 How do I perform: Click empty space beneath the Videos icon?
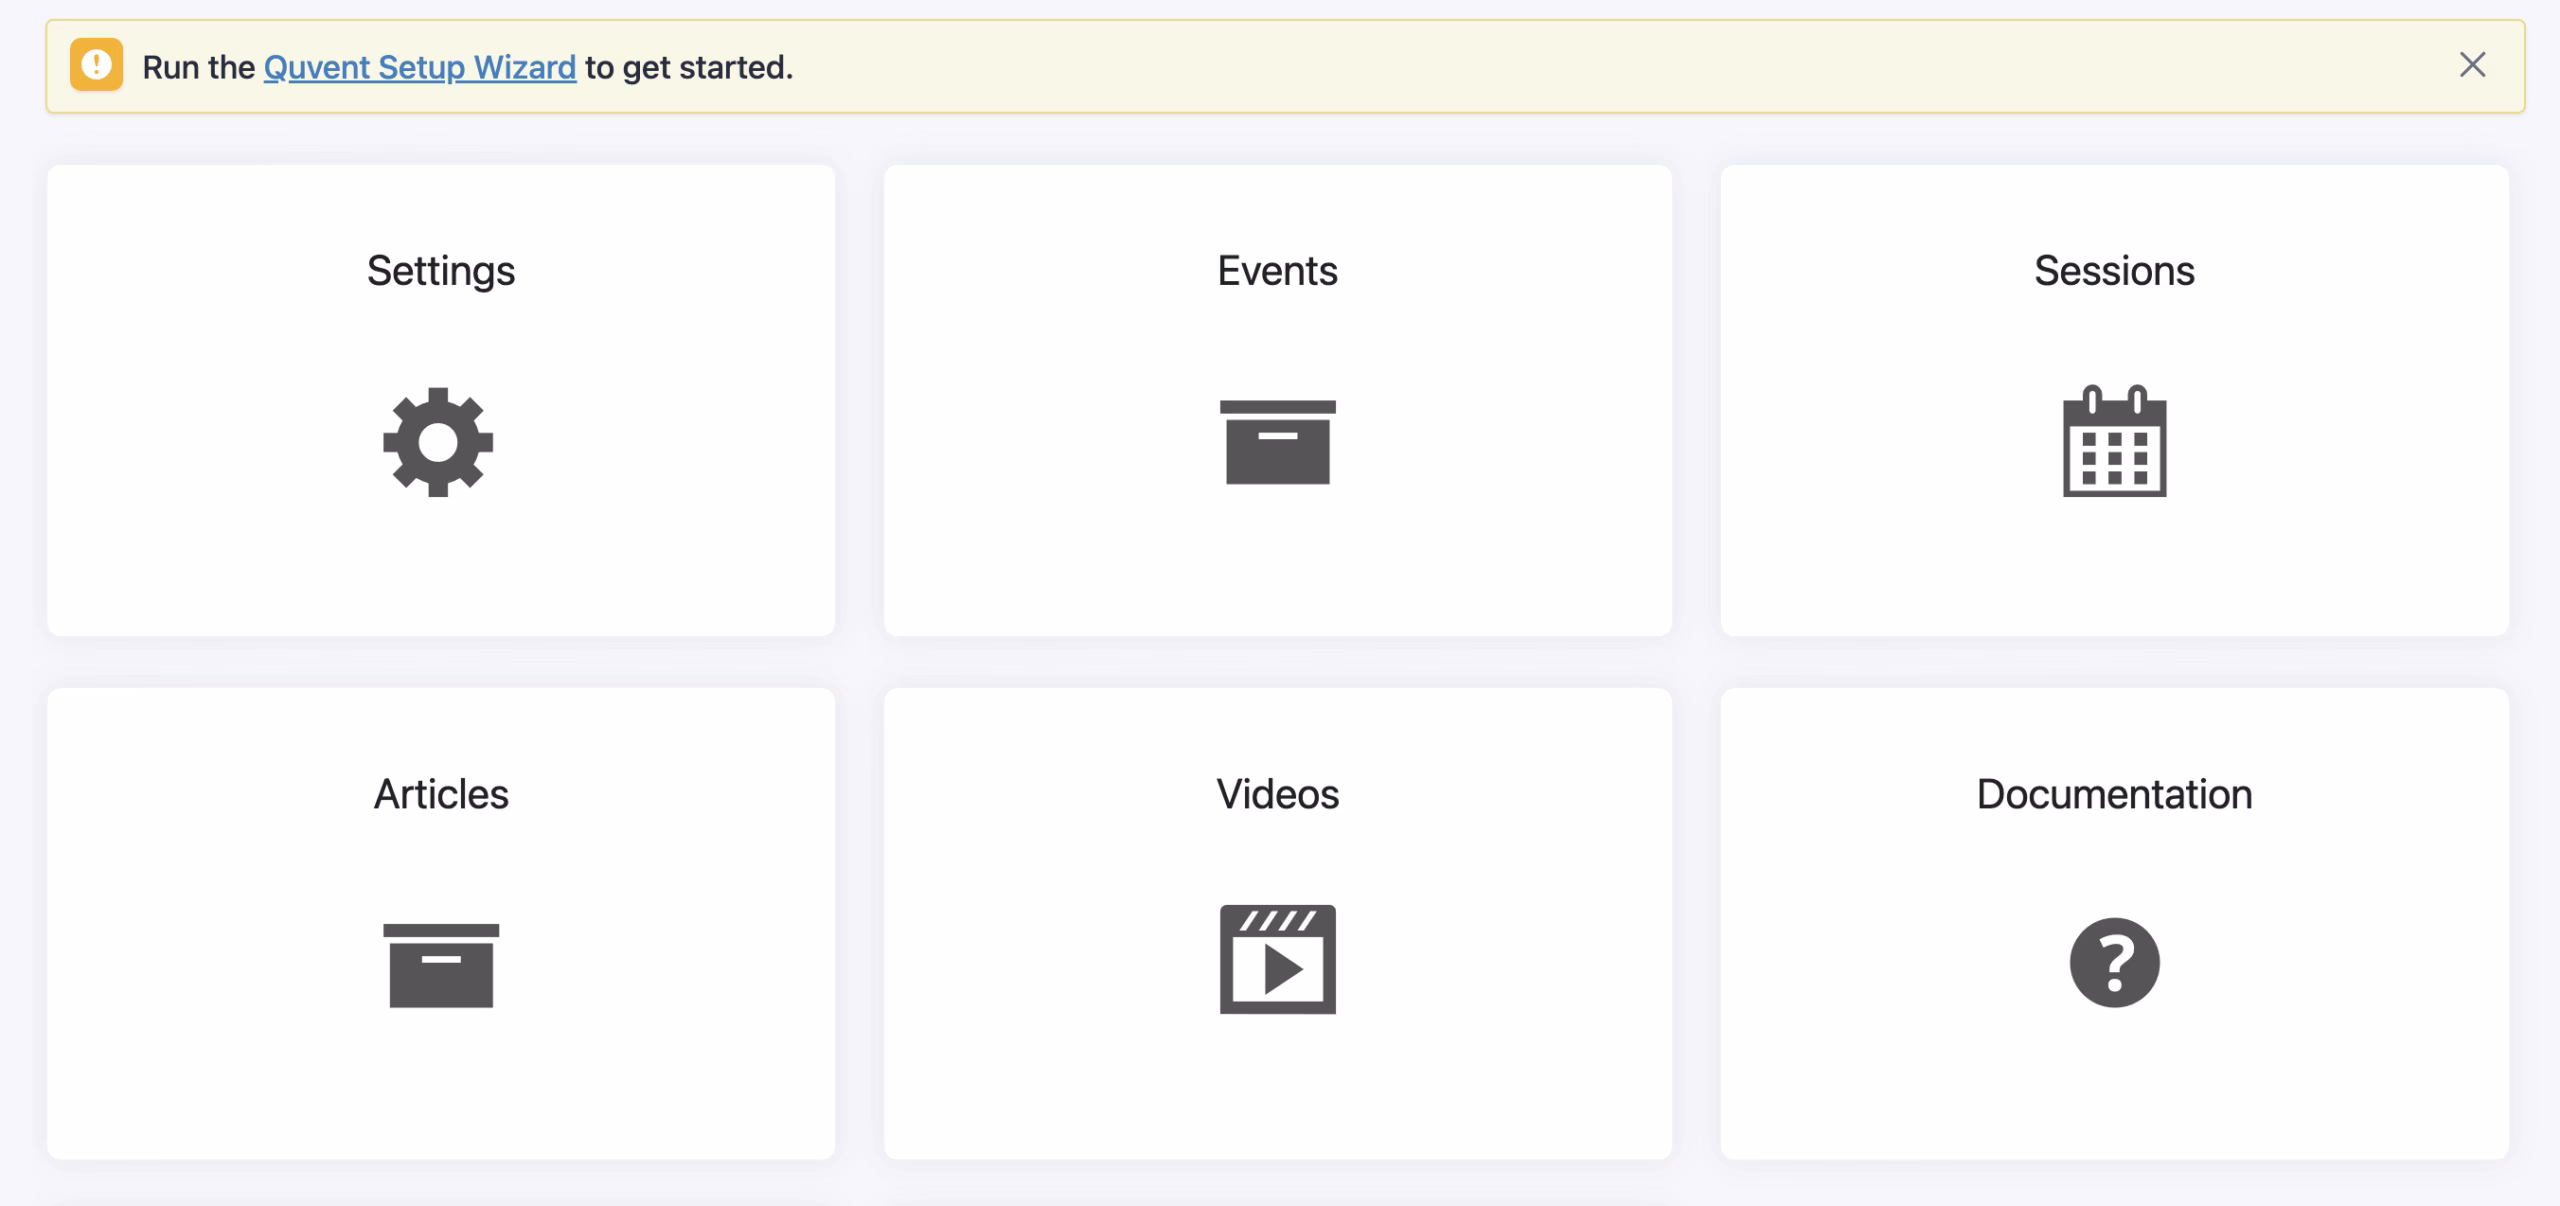click(x=1277, y=1090)
